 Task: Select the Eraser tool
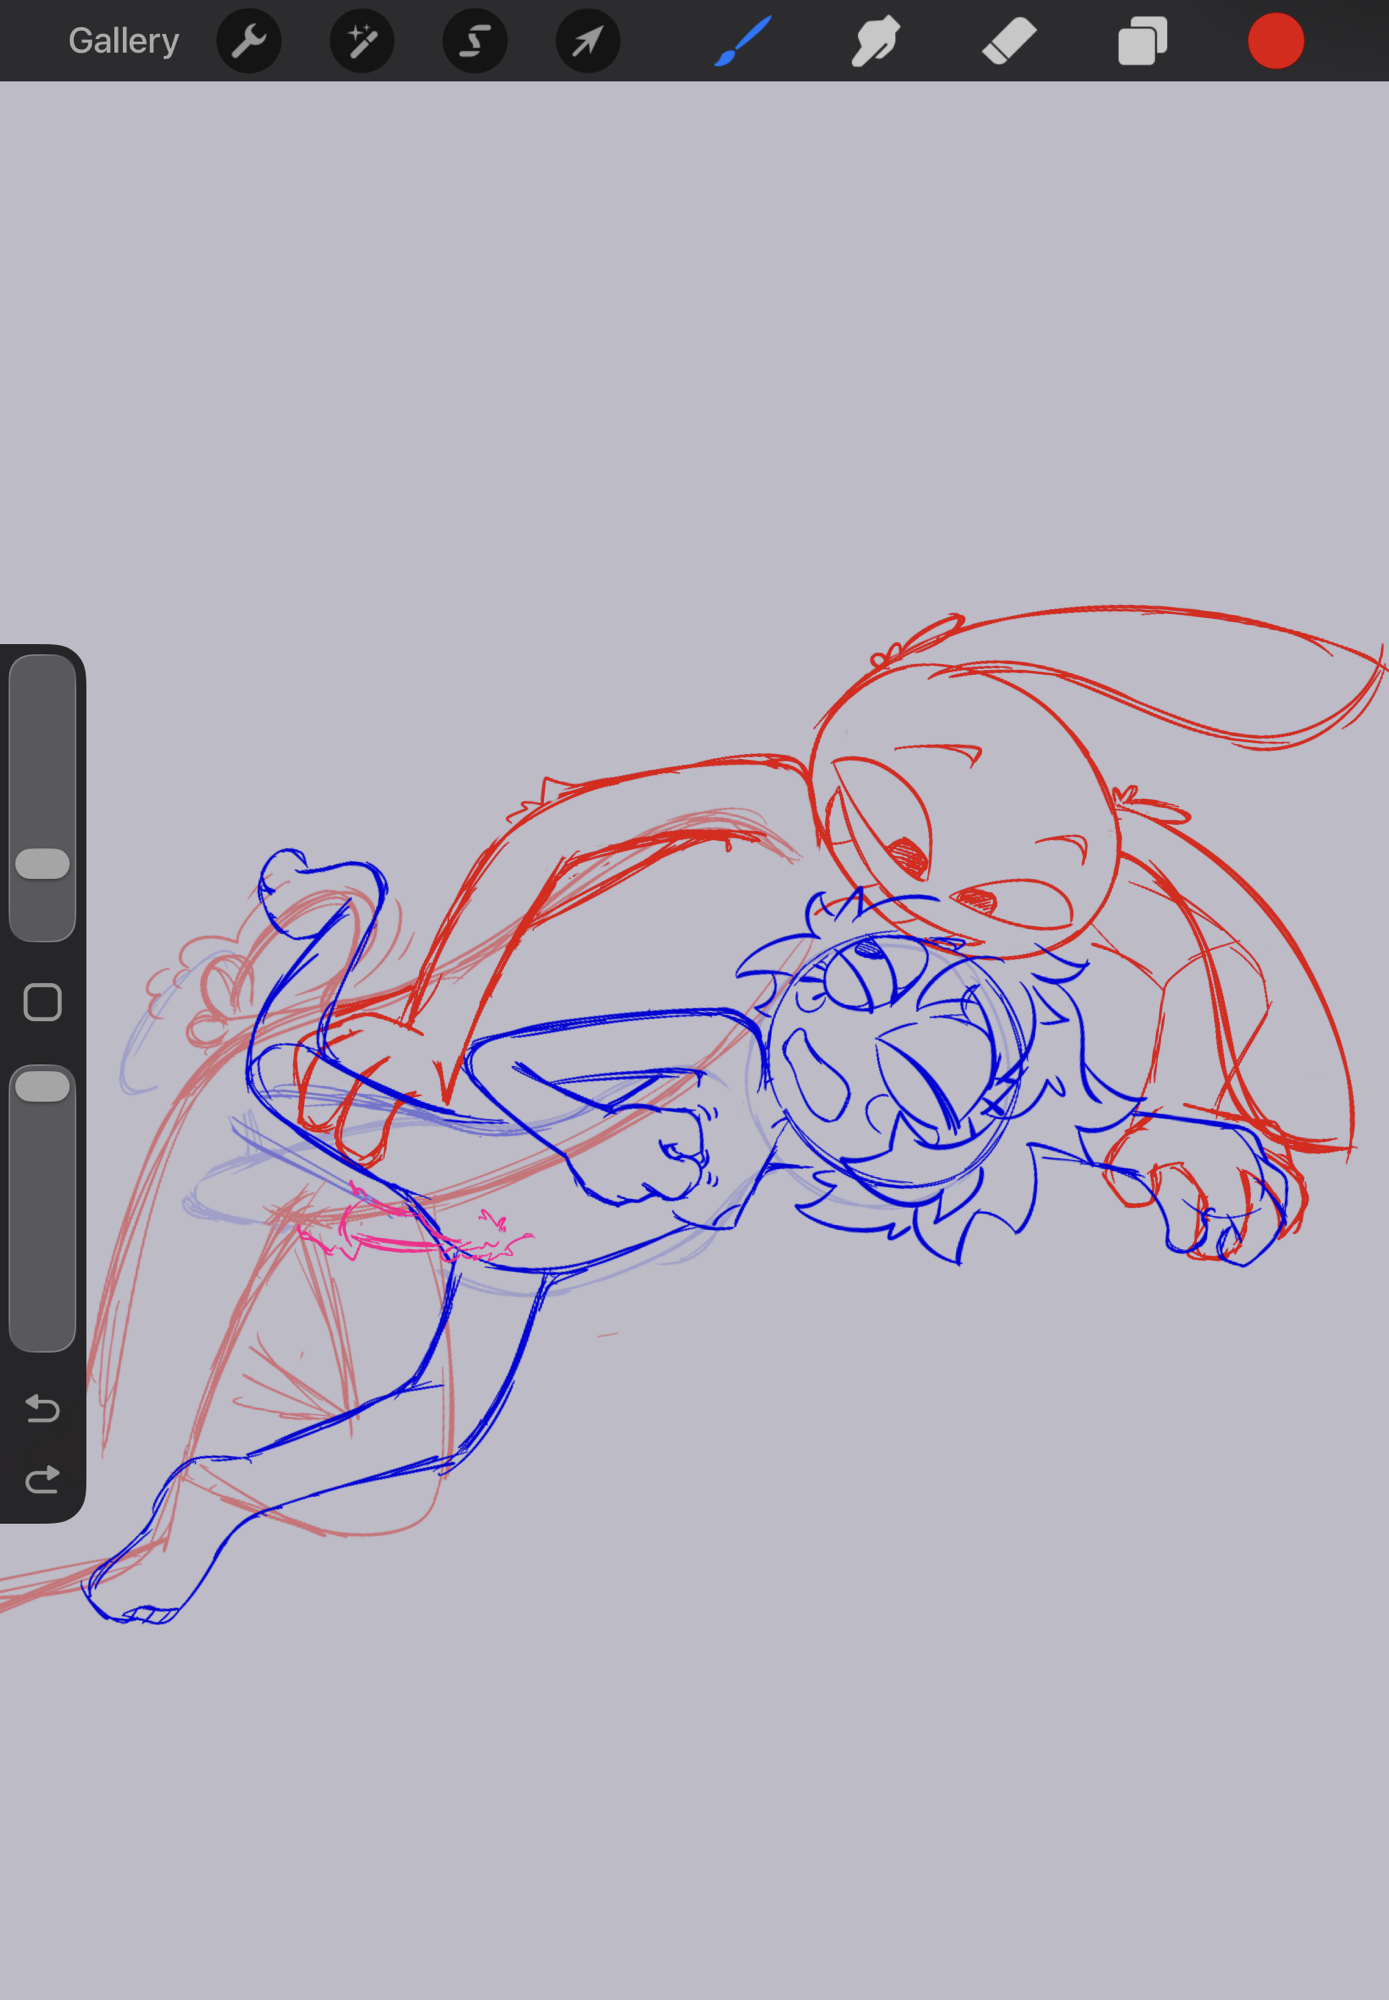1009,41
